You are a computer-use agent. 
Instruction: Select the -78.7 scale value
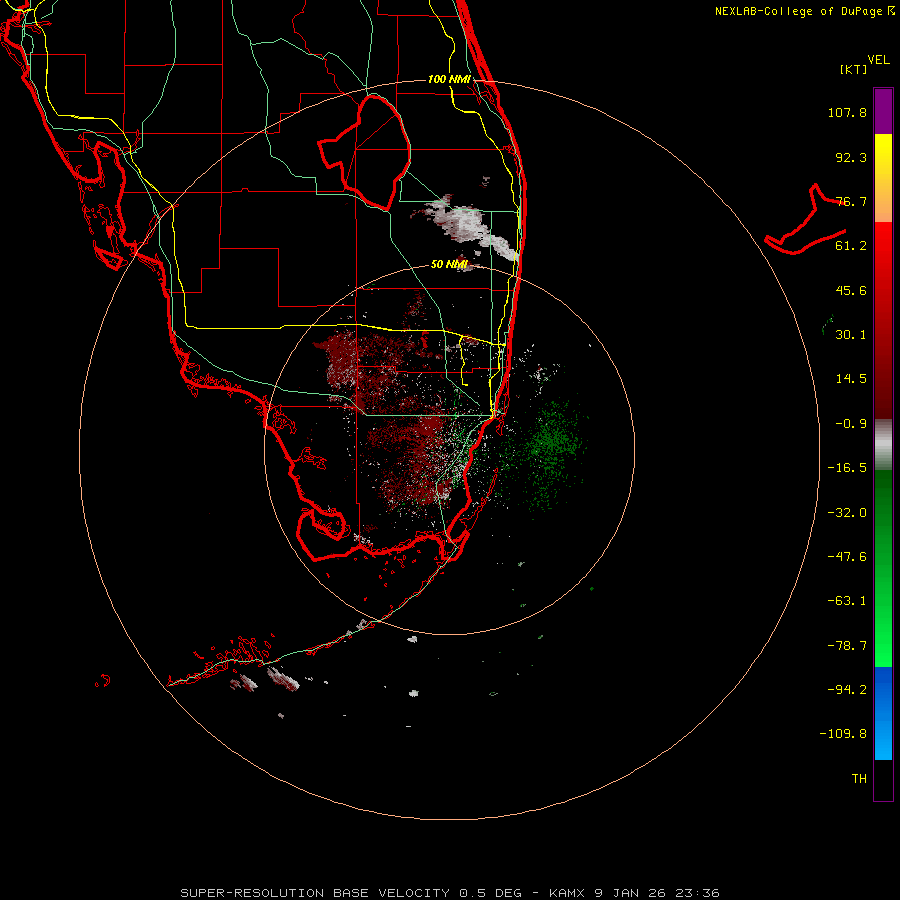pyautogui.click(x=847, y=646)
